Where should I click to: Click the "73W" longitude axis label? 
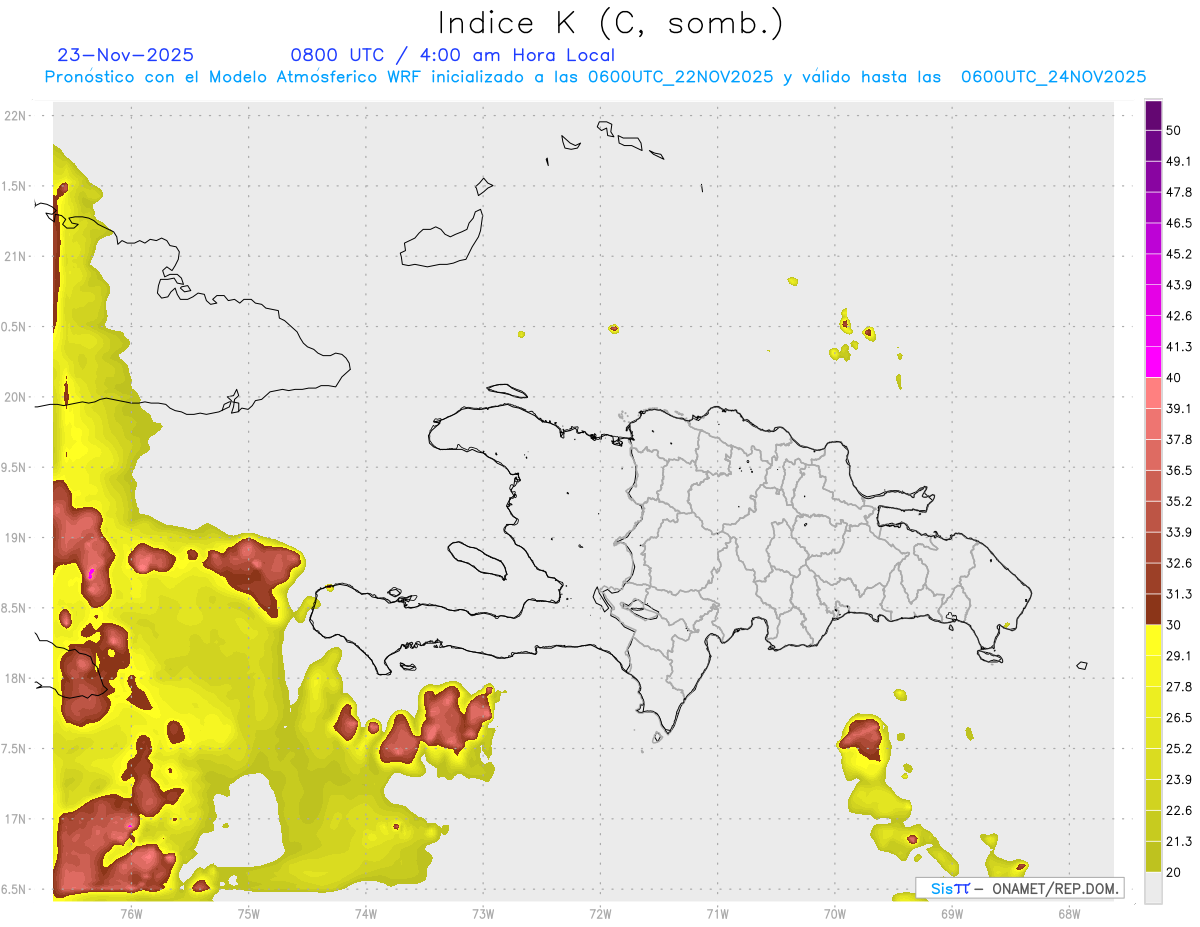tap(483, 913)
